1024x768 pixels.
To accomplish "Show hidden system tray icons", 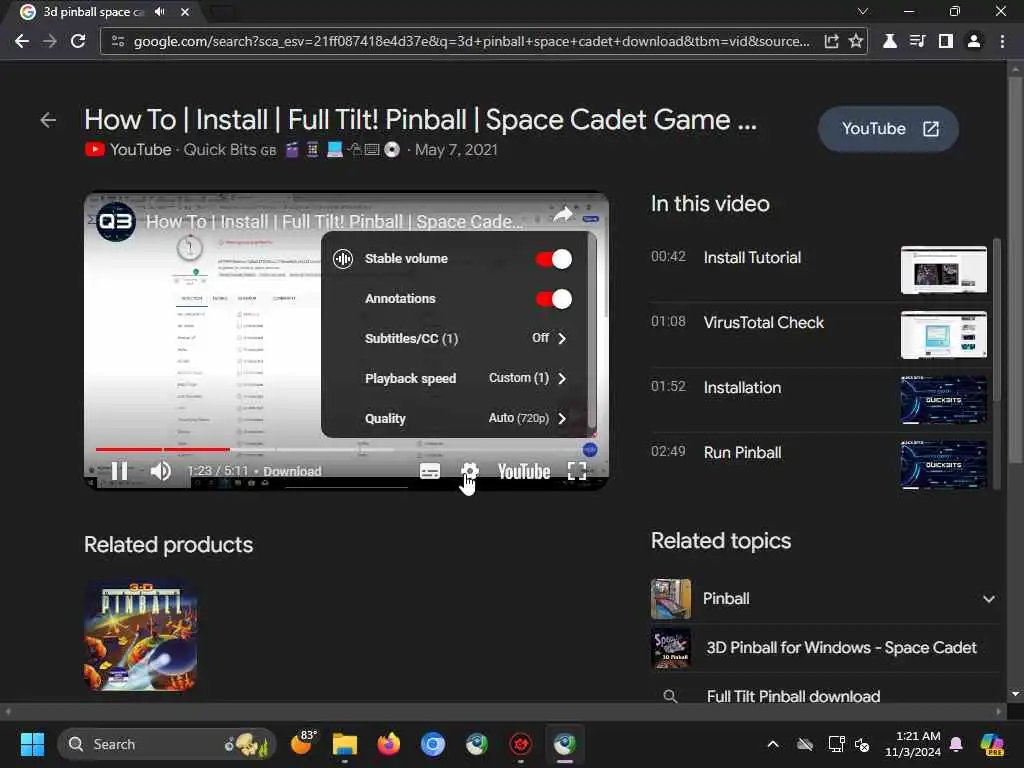I will pos(773,744).
